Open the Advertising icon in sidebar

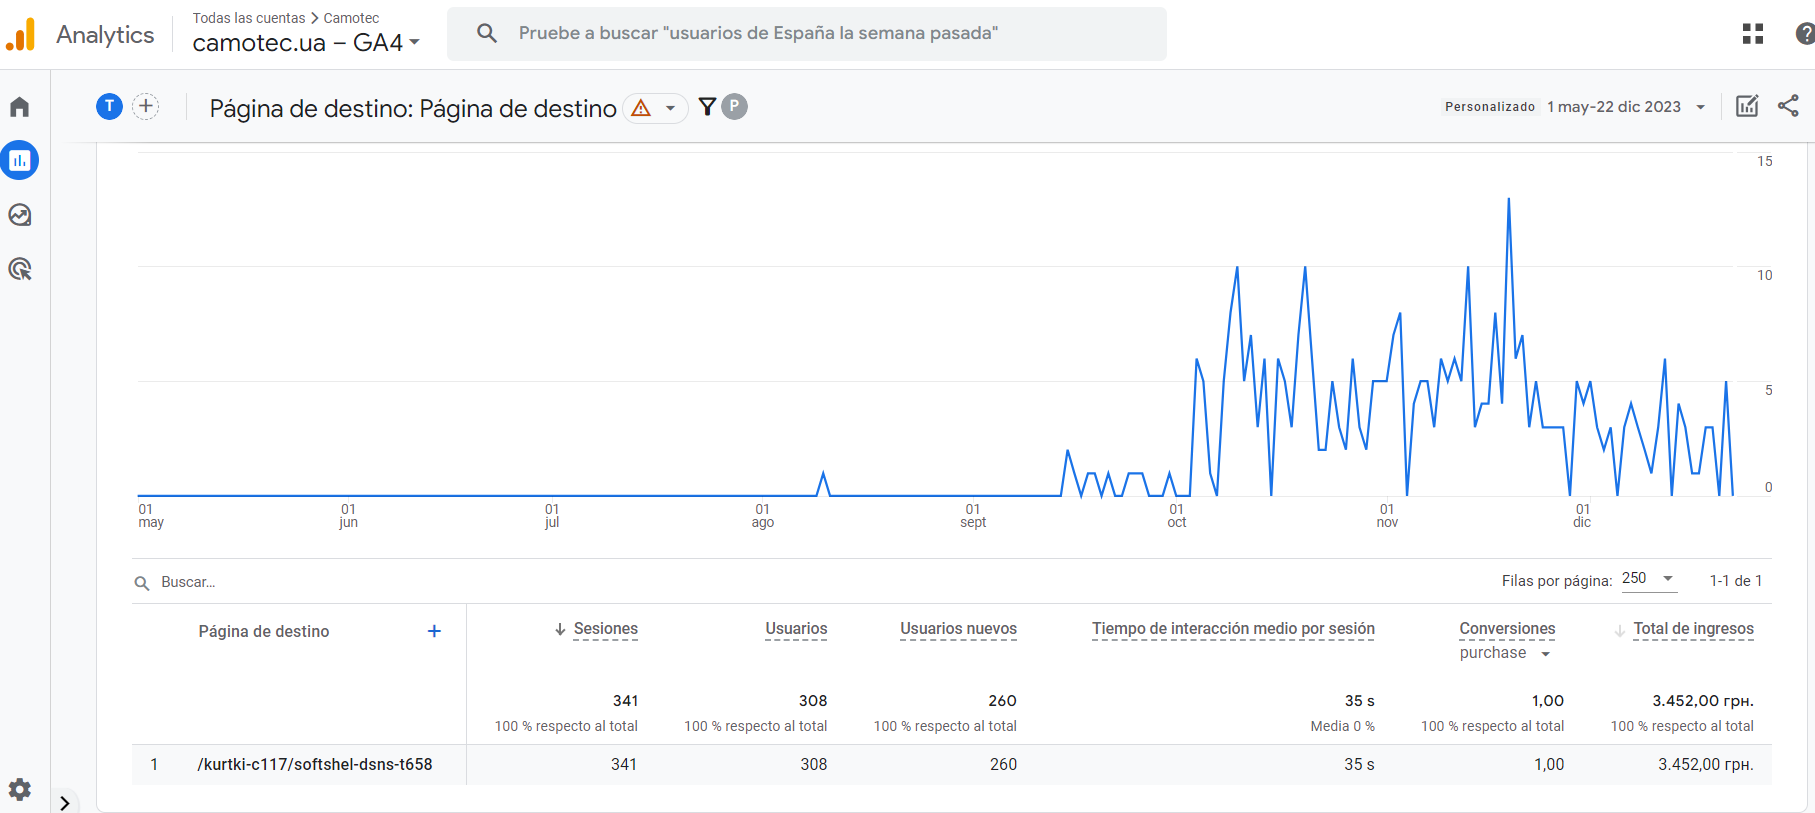coord(20,269)
